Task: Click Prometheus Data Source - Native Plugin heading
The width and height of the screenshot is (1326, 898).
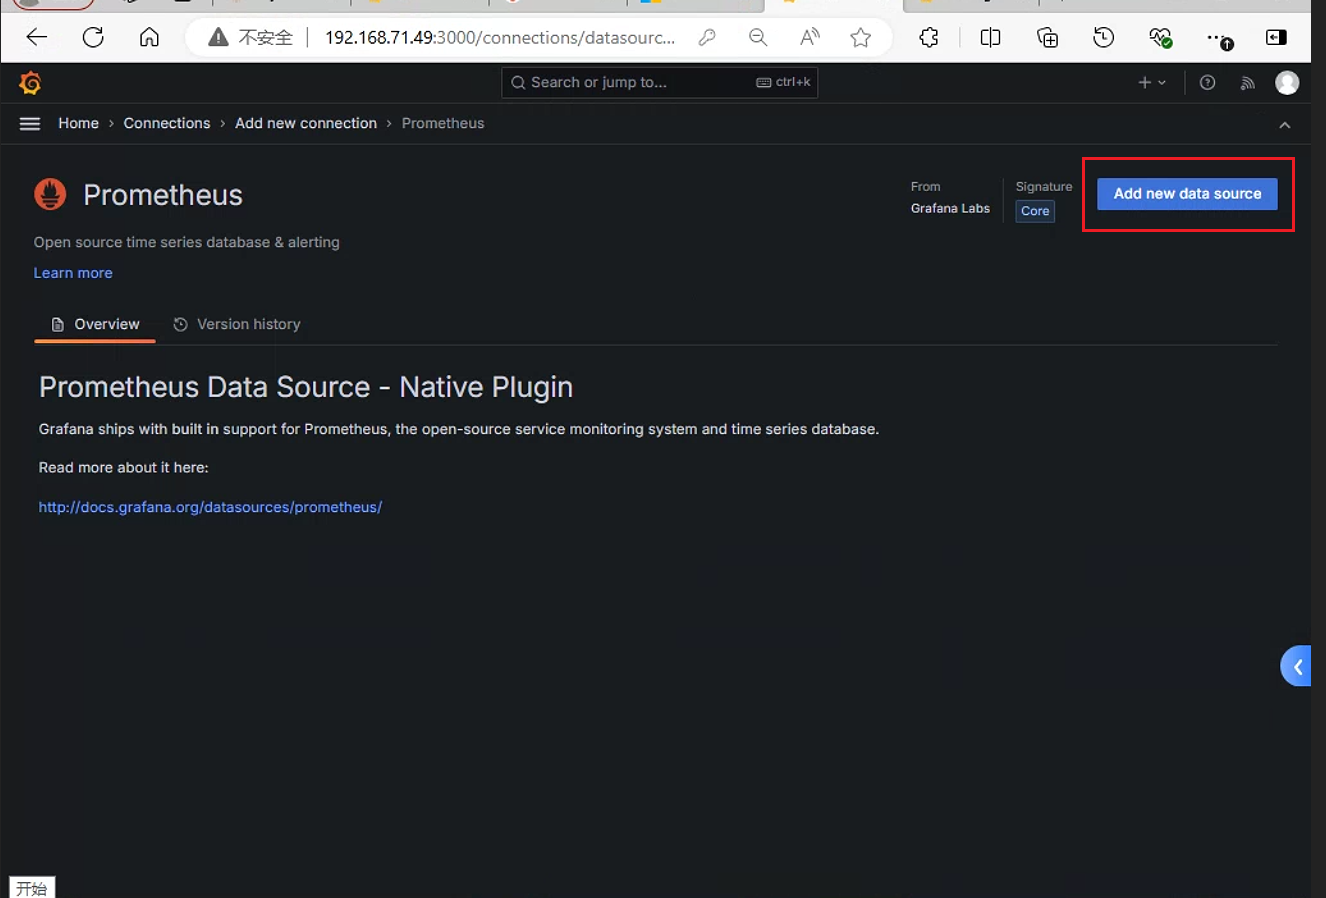Action: [306, 387]
